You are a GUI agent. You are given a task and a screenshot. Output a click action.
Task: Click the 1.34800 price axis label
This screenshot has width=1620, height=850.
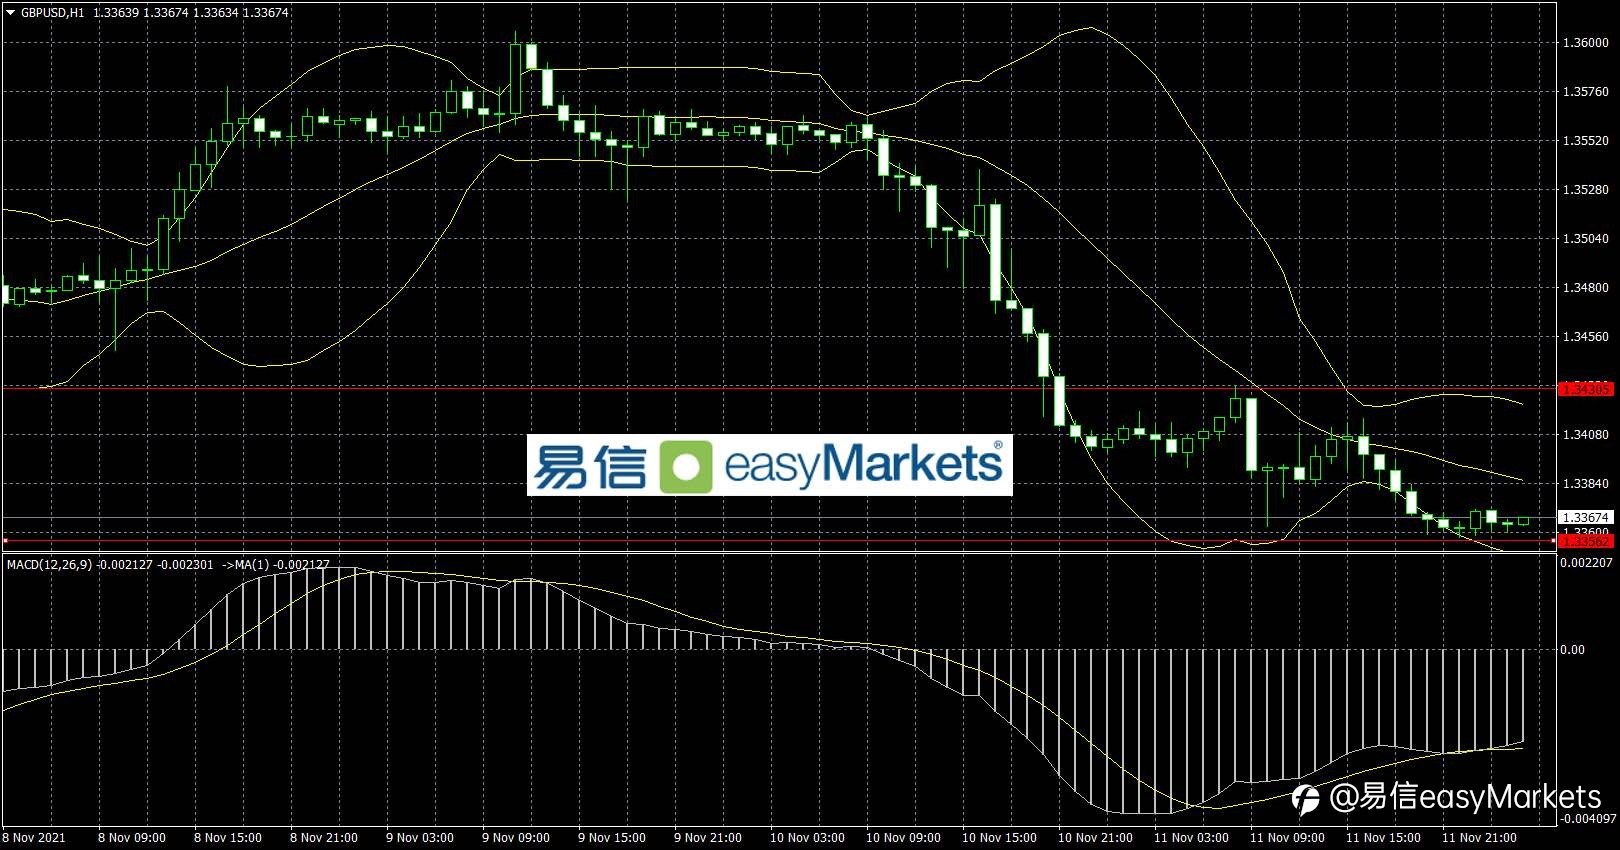(x=1585, y=288)
